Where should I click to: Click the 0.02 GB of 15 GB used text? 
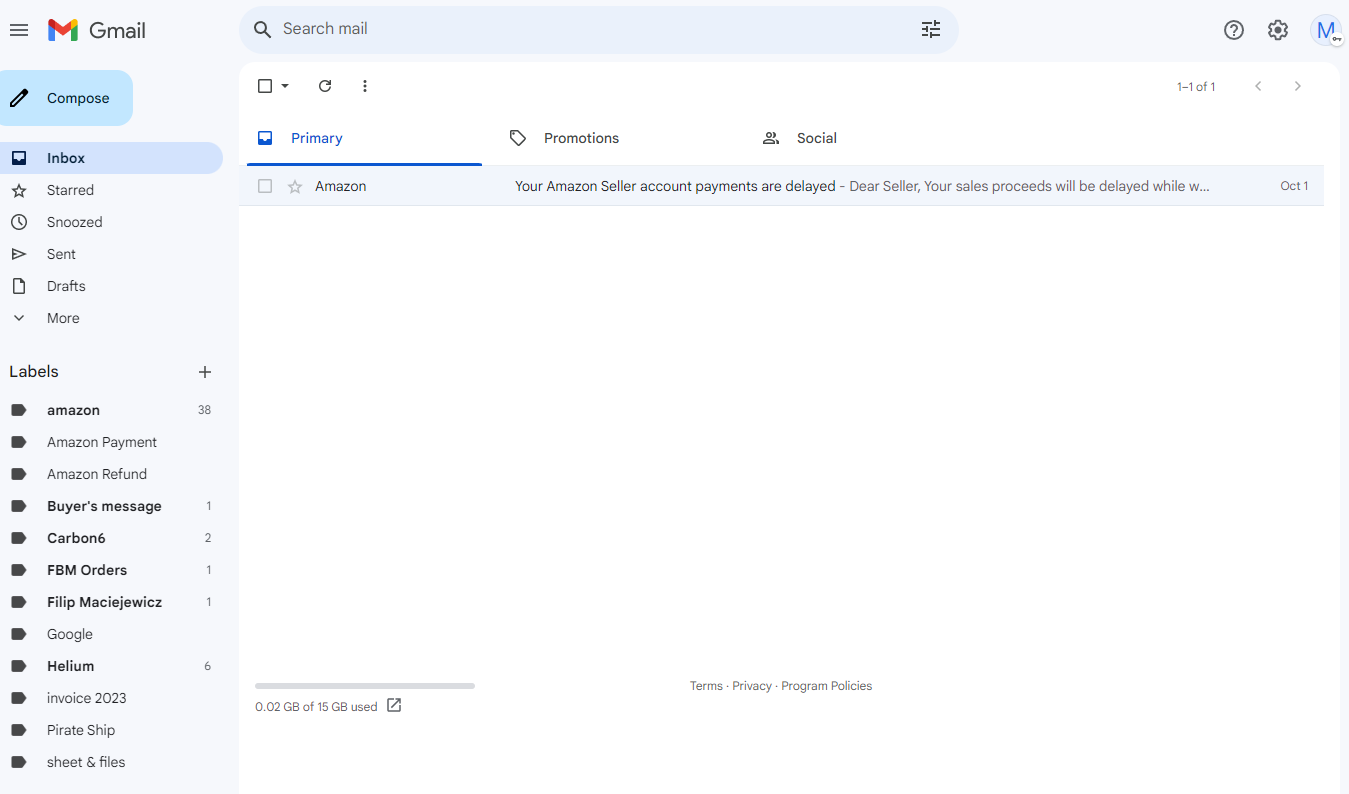316,707
